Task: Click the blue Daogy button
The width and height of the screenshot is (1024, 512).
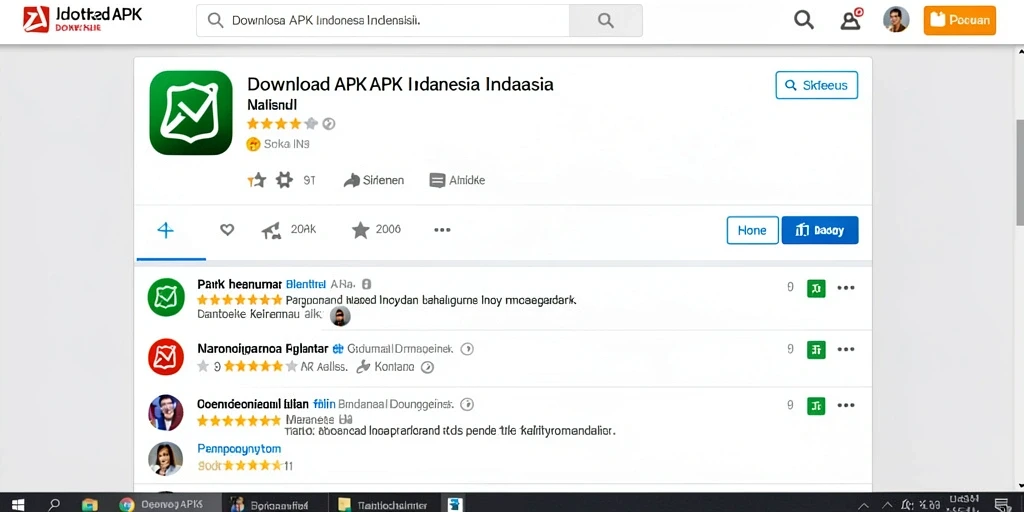Action: pyautogui.click(x=820, y=231)
